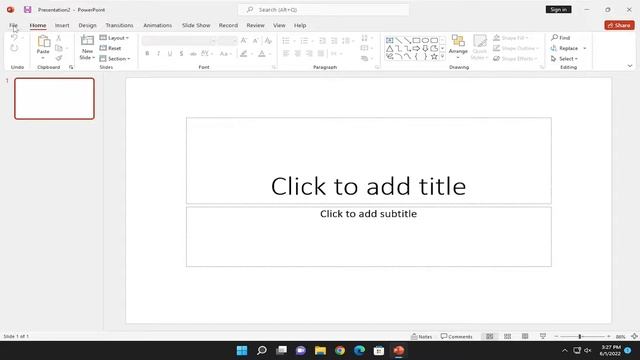The image size is (640, 360).
Task: Open the font color picker
Action: coord(262,53)
